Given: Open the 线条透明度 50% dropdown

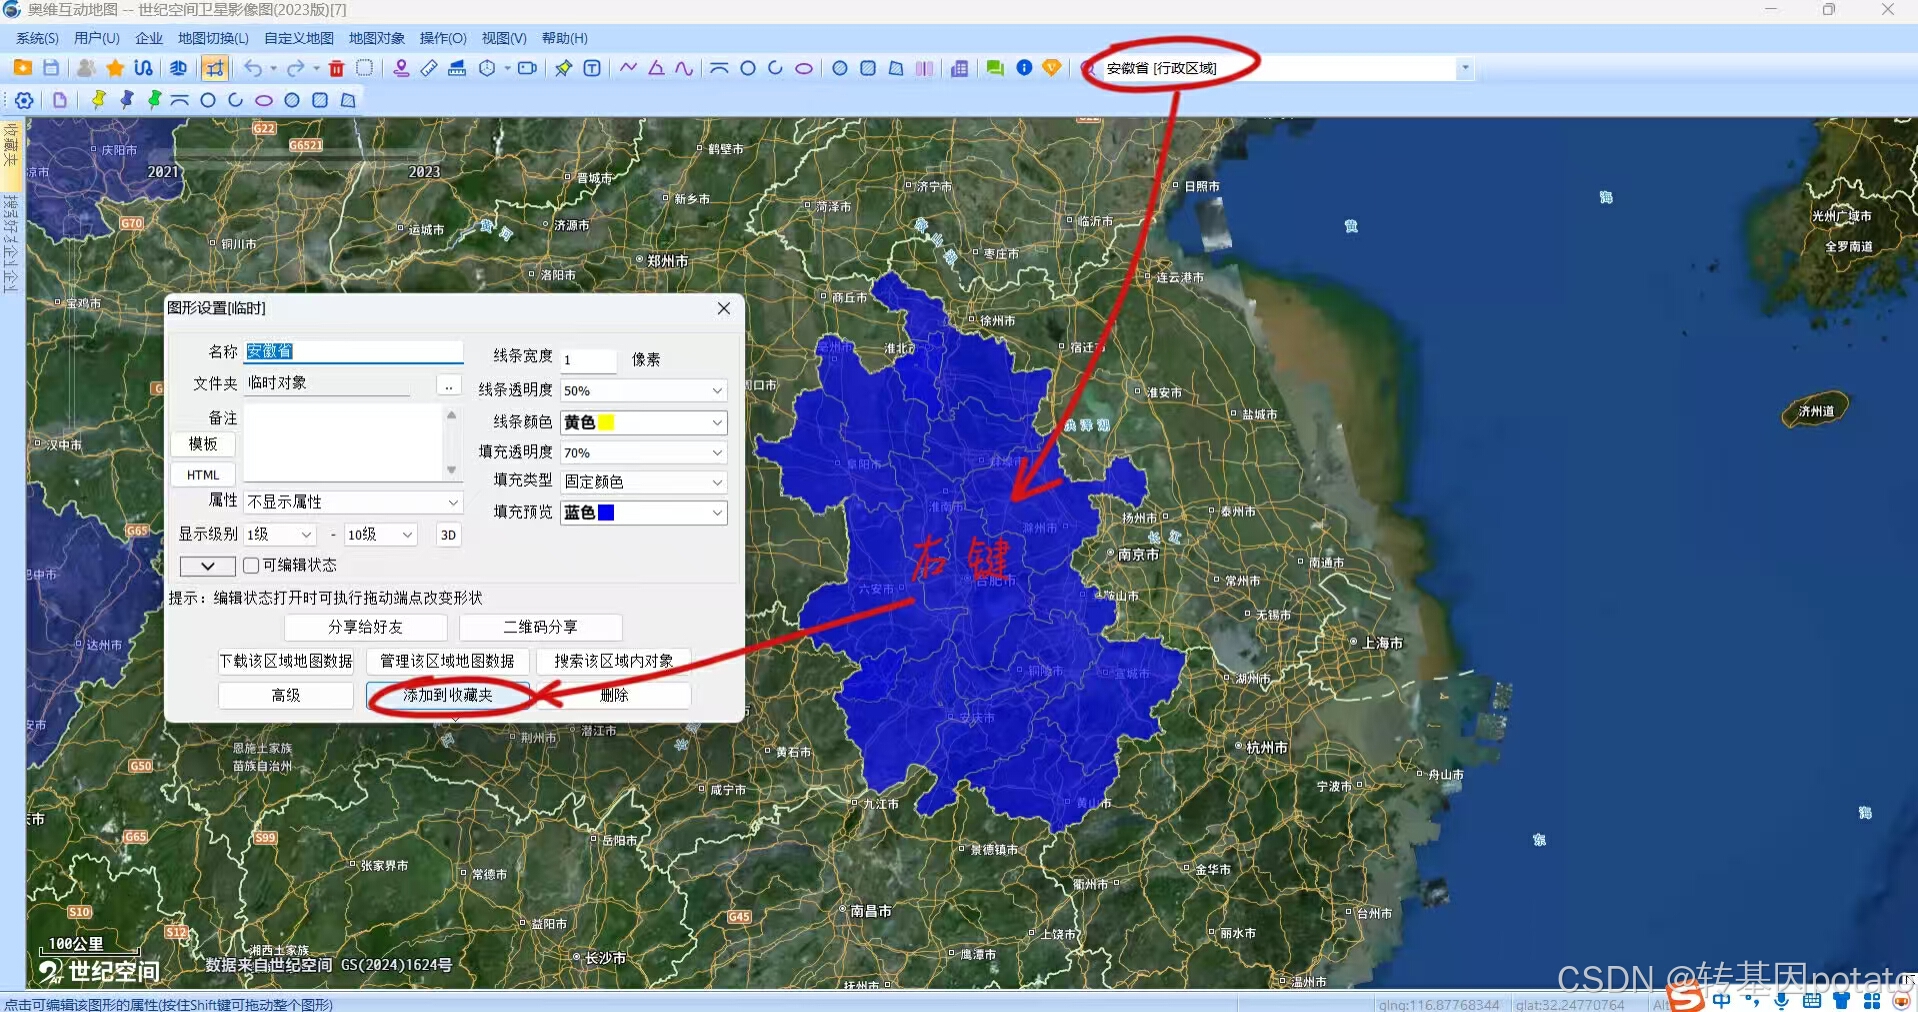Looking at the screenshot, I should click(643, 390).
